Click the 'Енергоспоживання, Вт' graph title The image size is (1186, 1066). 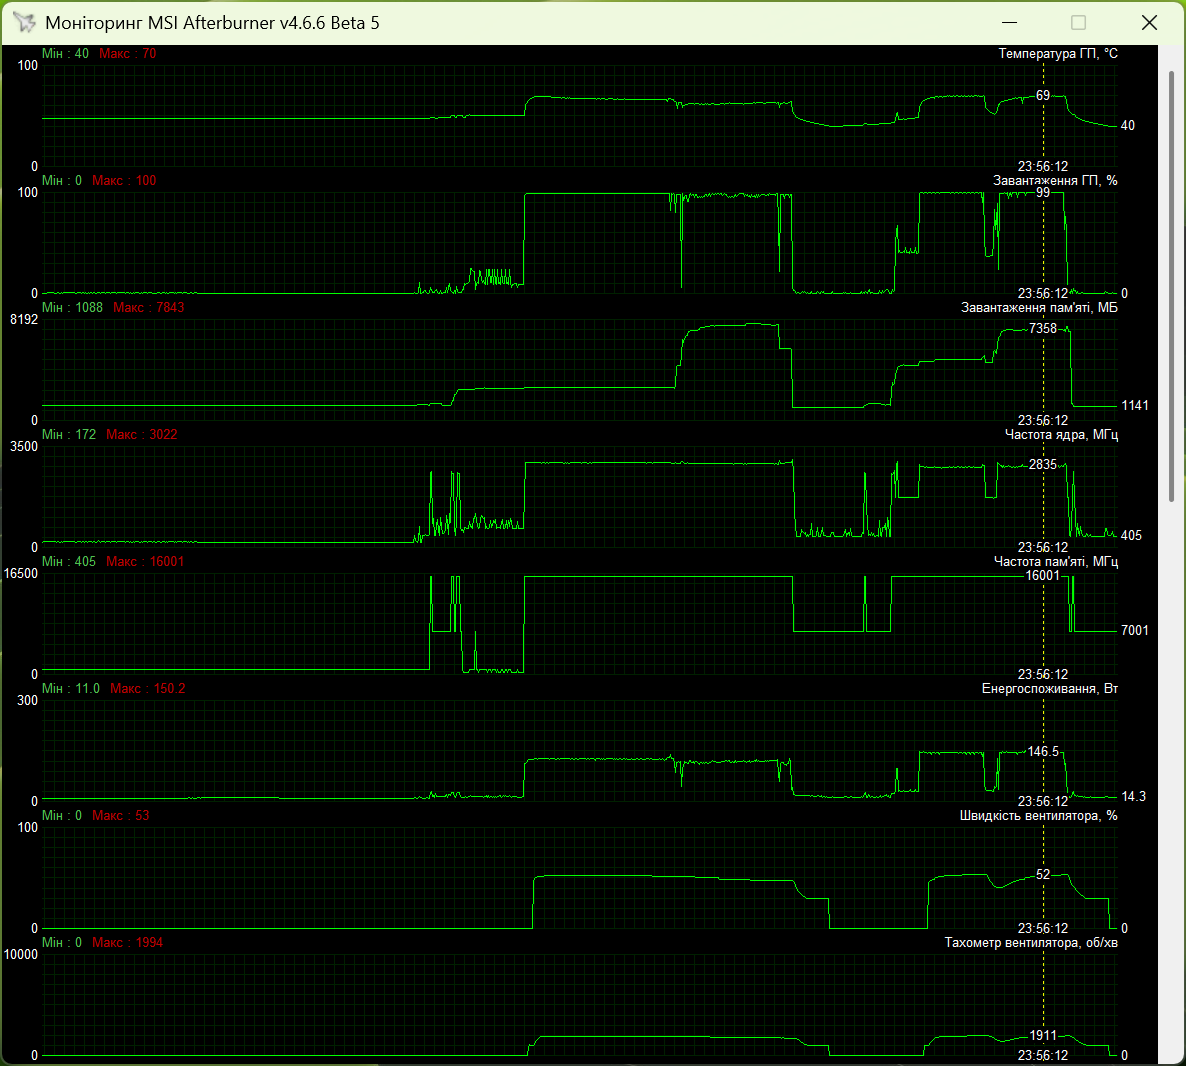(1049, 689)
